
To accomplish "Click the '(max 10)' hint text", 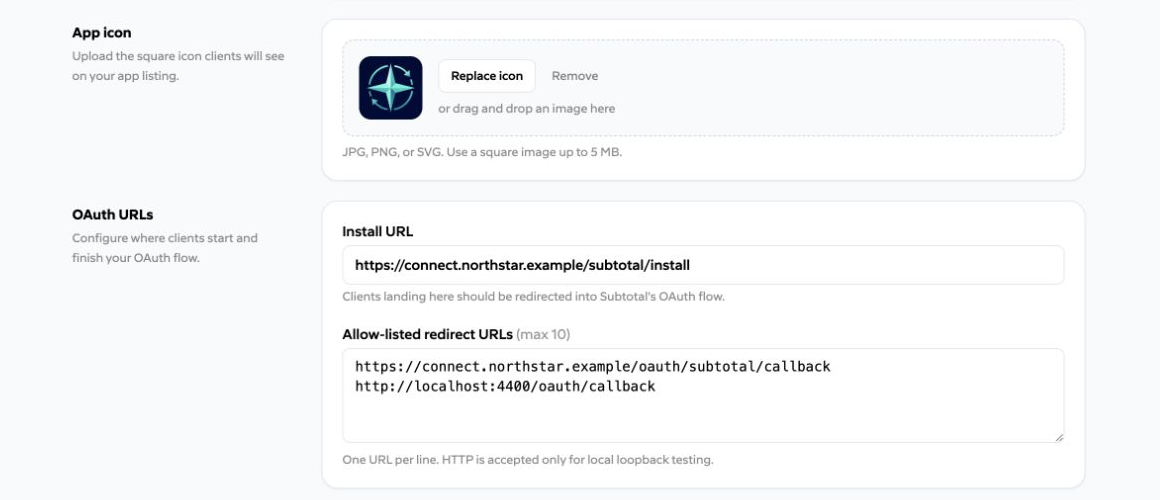I will (x=543, y=334).
